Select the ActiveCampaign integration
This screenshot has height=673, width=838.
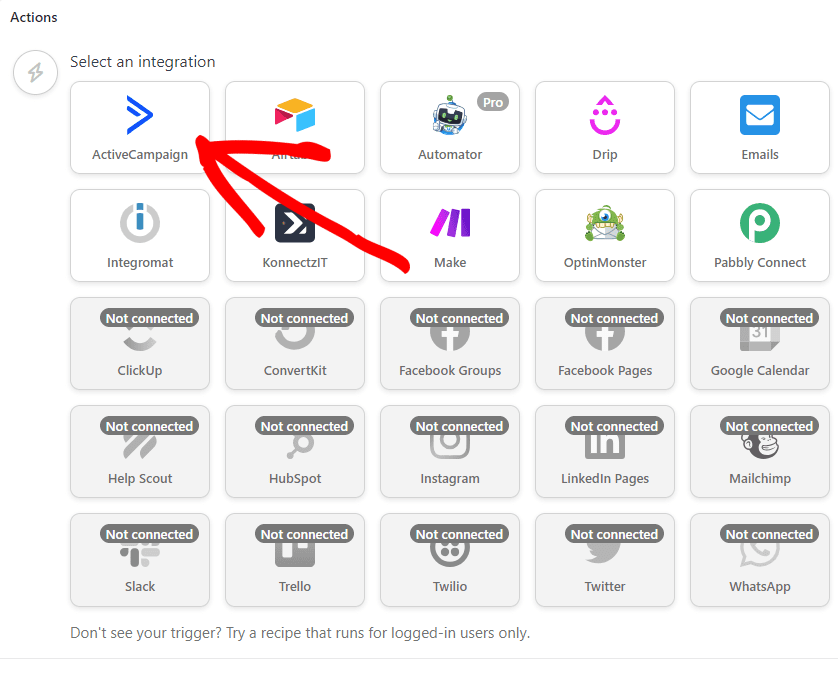[140, 127]
